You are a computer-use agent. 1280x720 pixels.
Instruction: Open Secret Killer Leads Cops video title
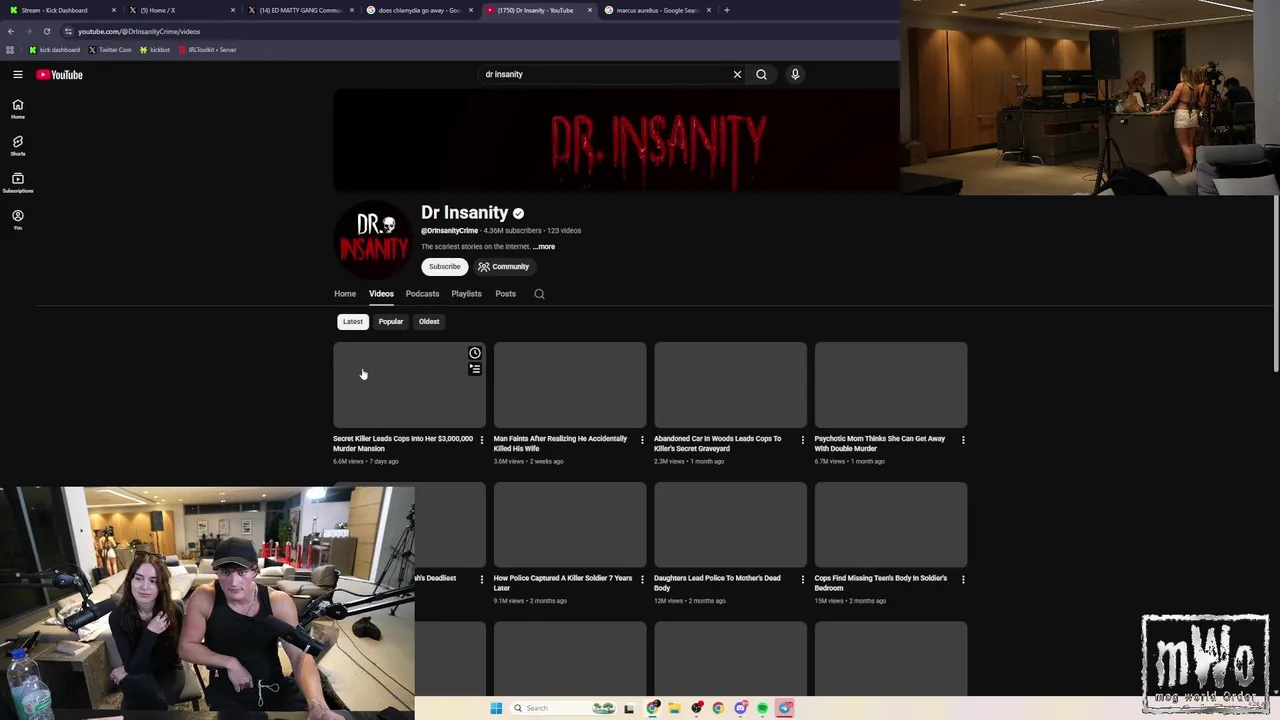[403, 443]
